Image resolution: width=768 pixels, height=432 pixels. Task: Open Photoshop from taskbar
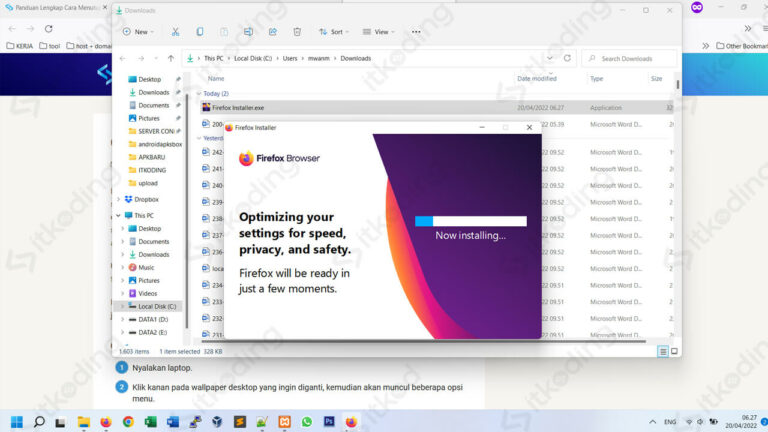click(x=329, y=422)
